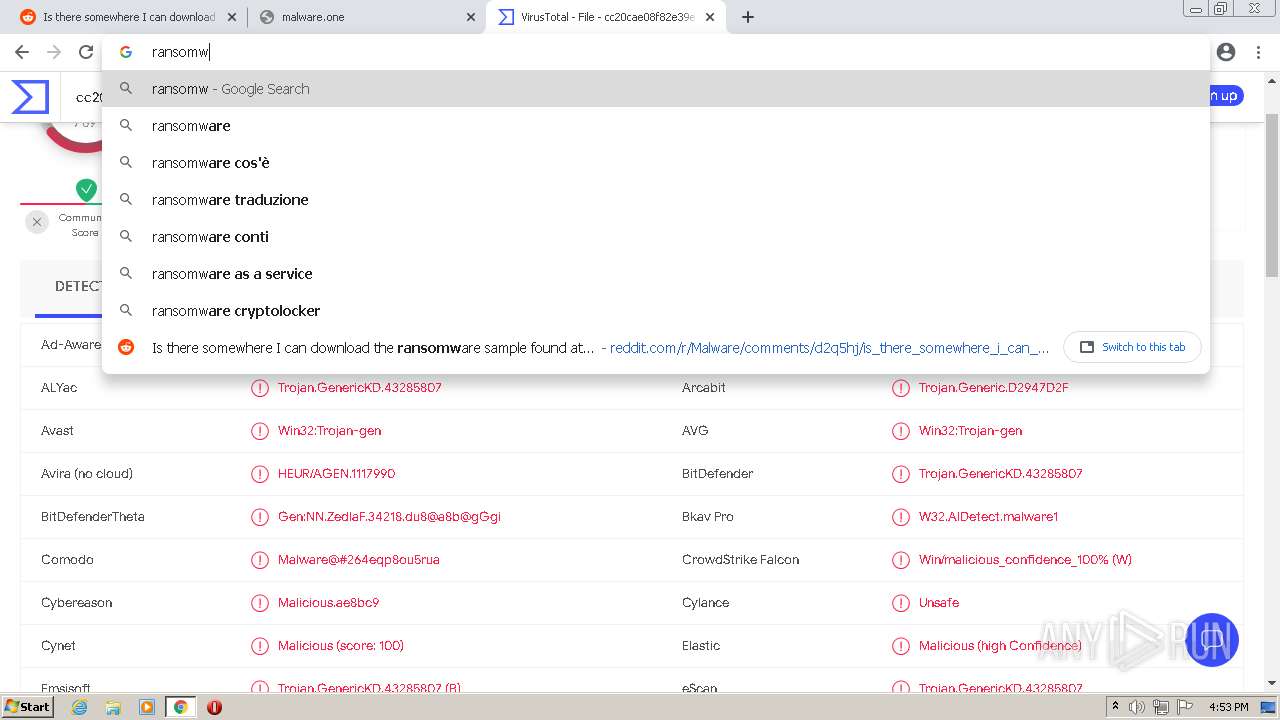This screenshot has height=720, width=1280.
Task: Select the VirusTotal File tab
Action: (605, 17)
